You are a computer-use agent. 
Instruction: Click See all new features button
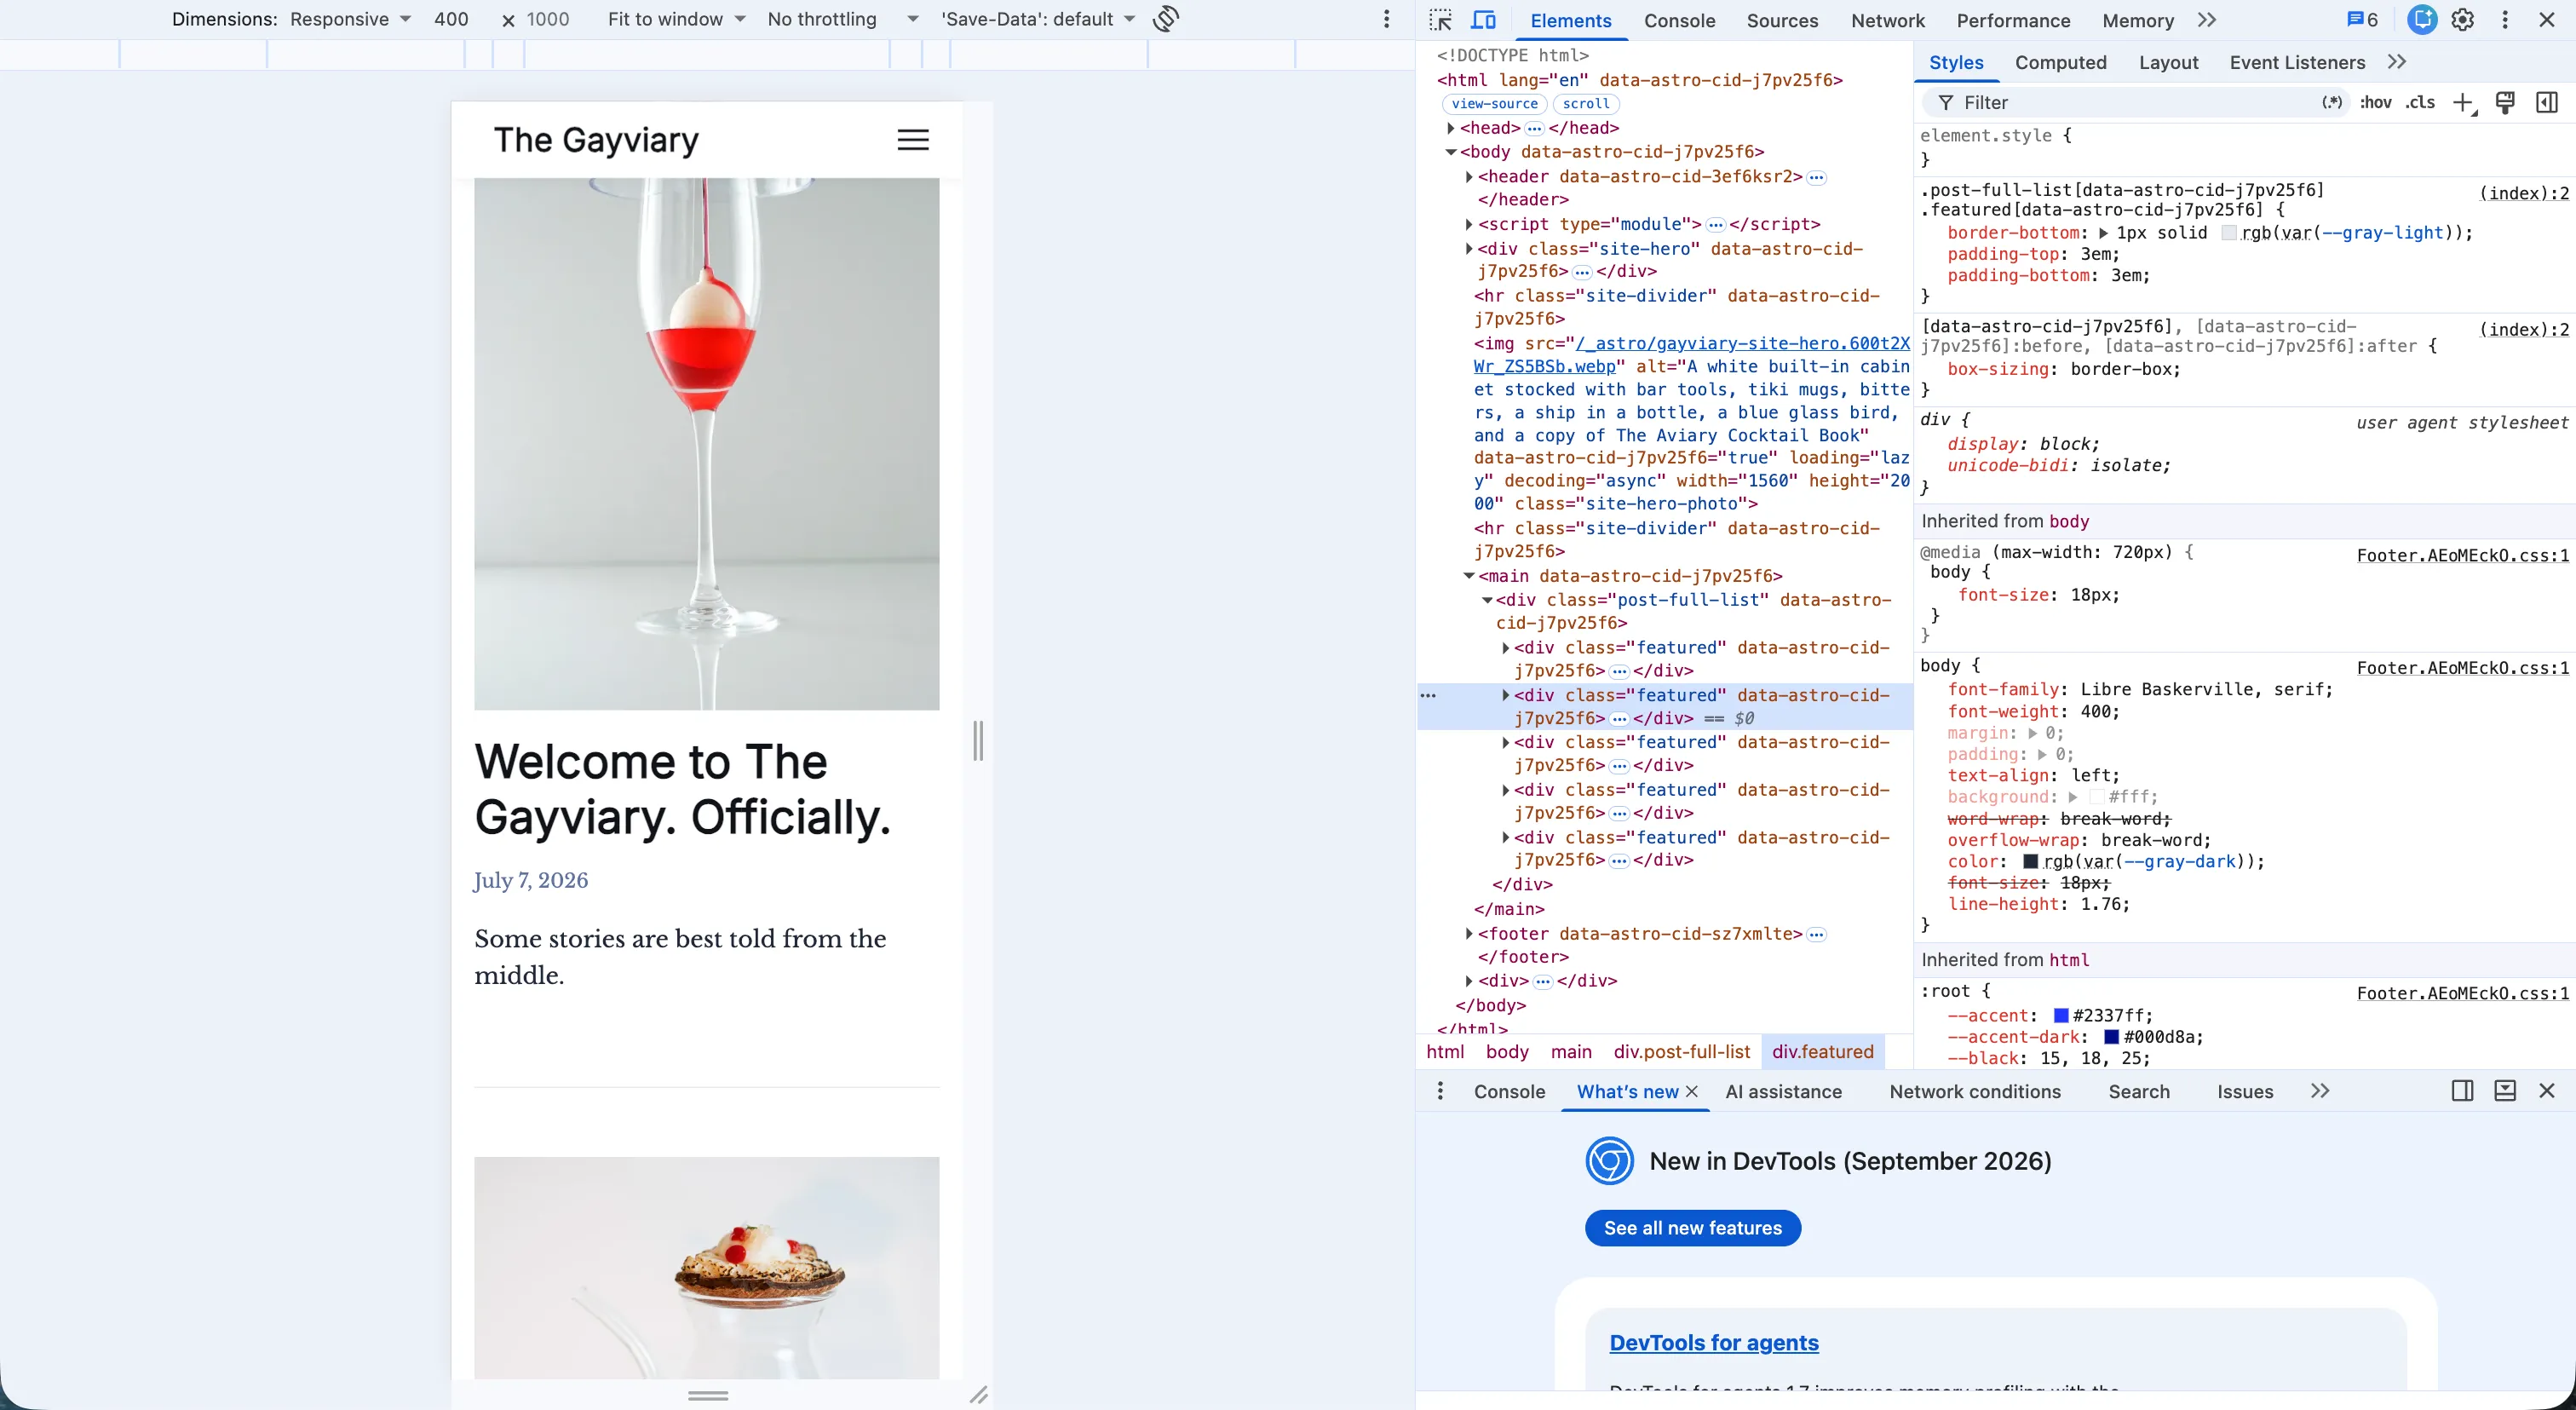coord(1692,1228)
